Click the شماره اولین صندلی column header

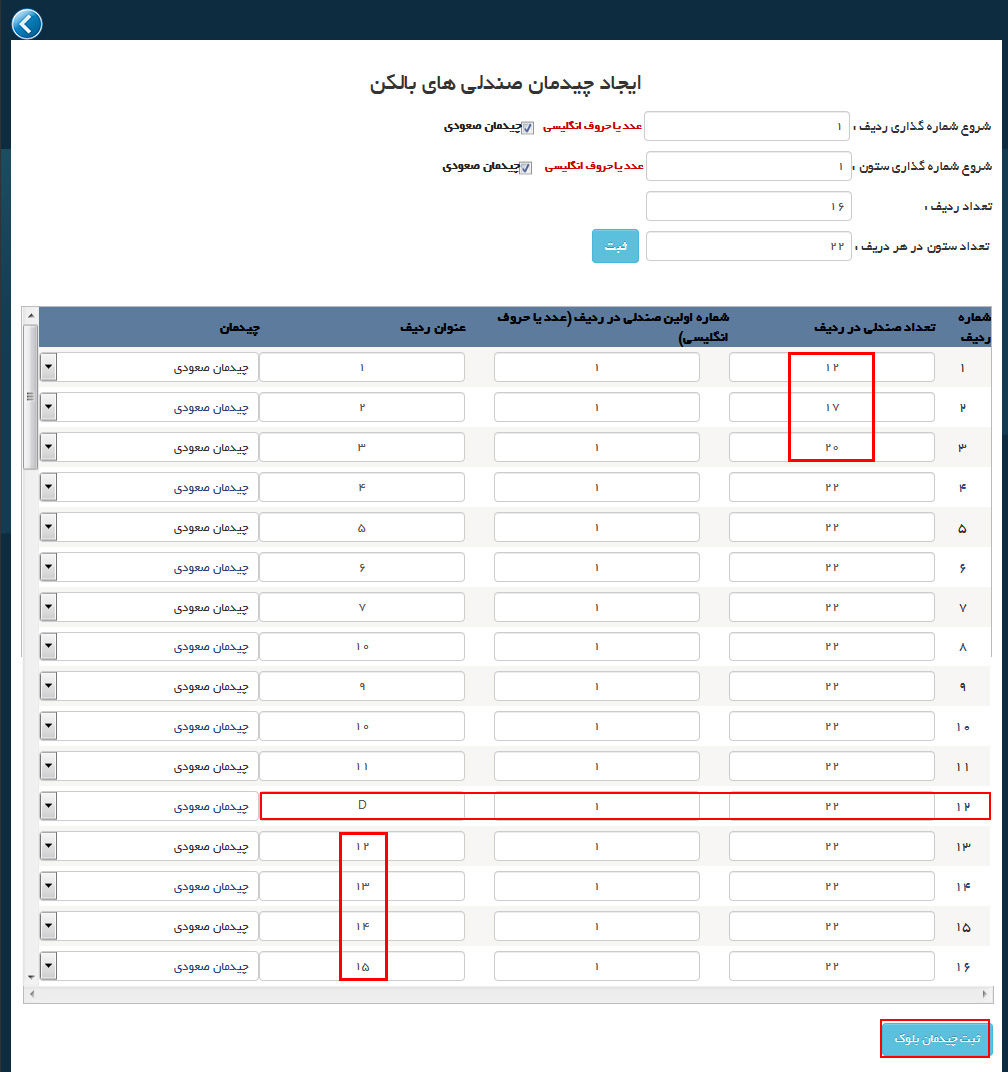(613, 327)
